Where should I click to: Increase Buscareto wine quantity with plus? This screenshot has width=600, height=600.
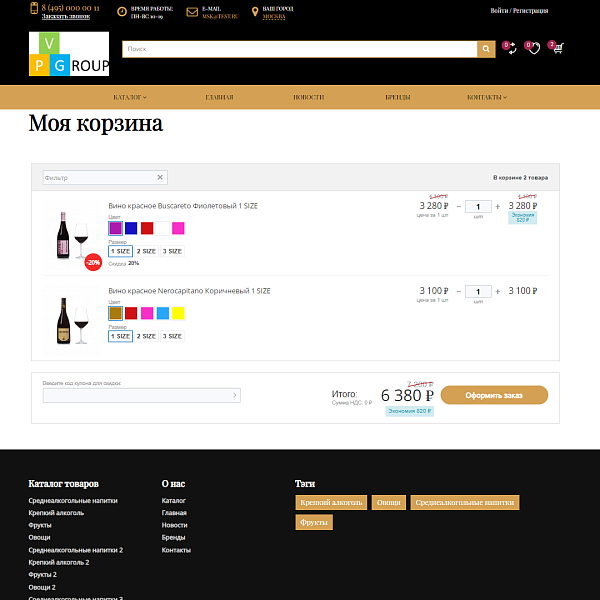[497, 206]
